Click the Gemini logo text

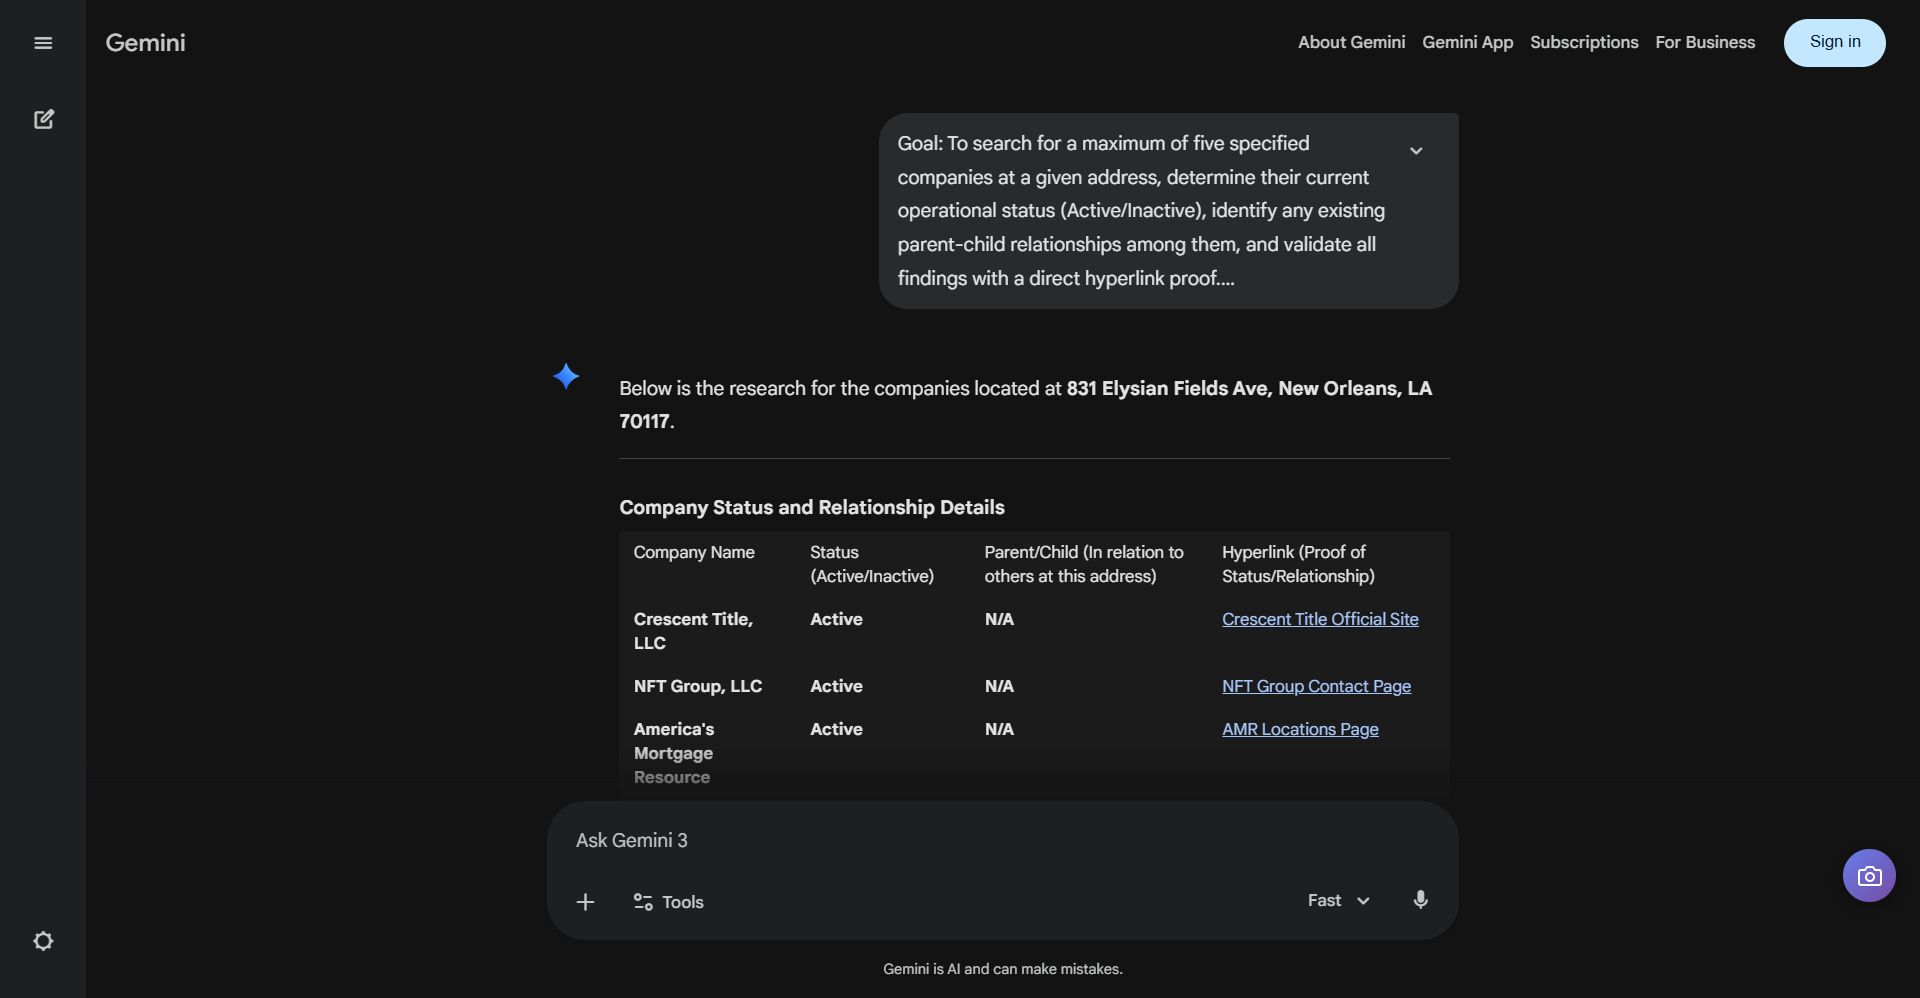(x=146, y=43)
